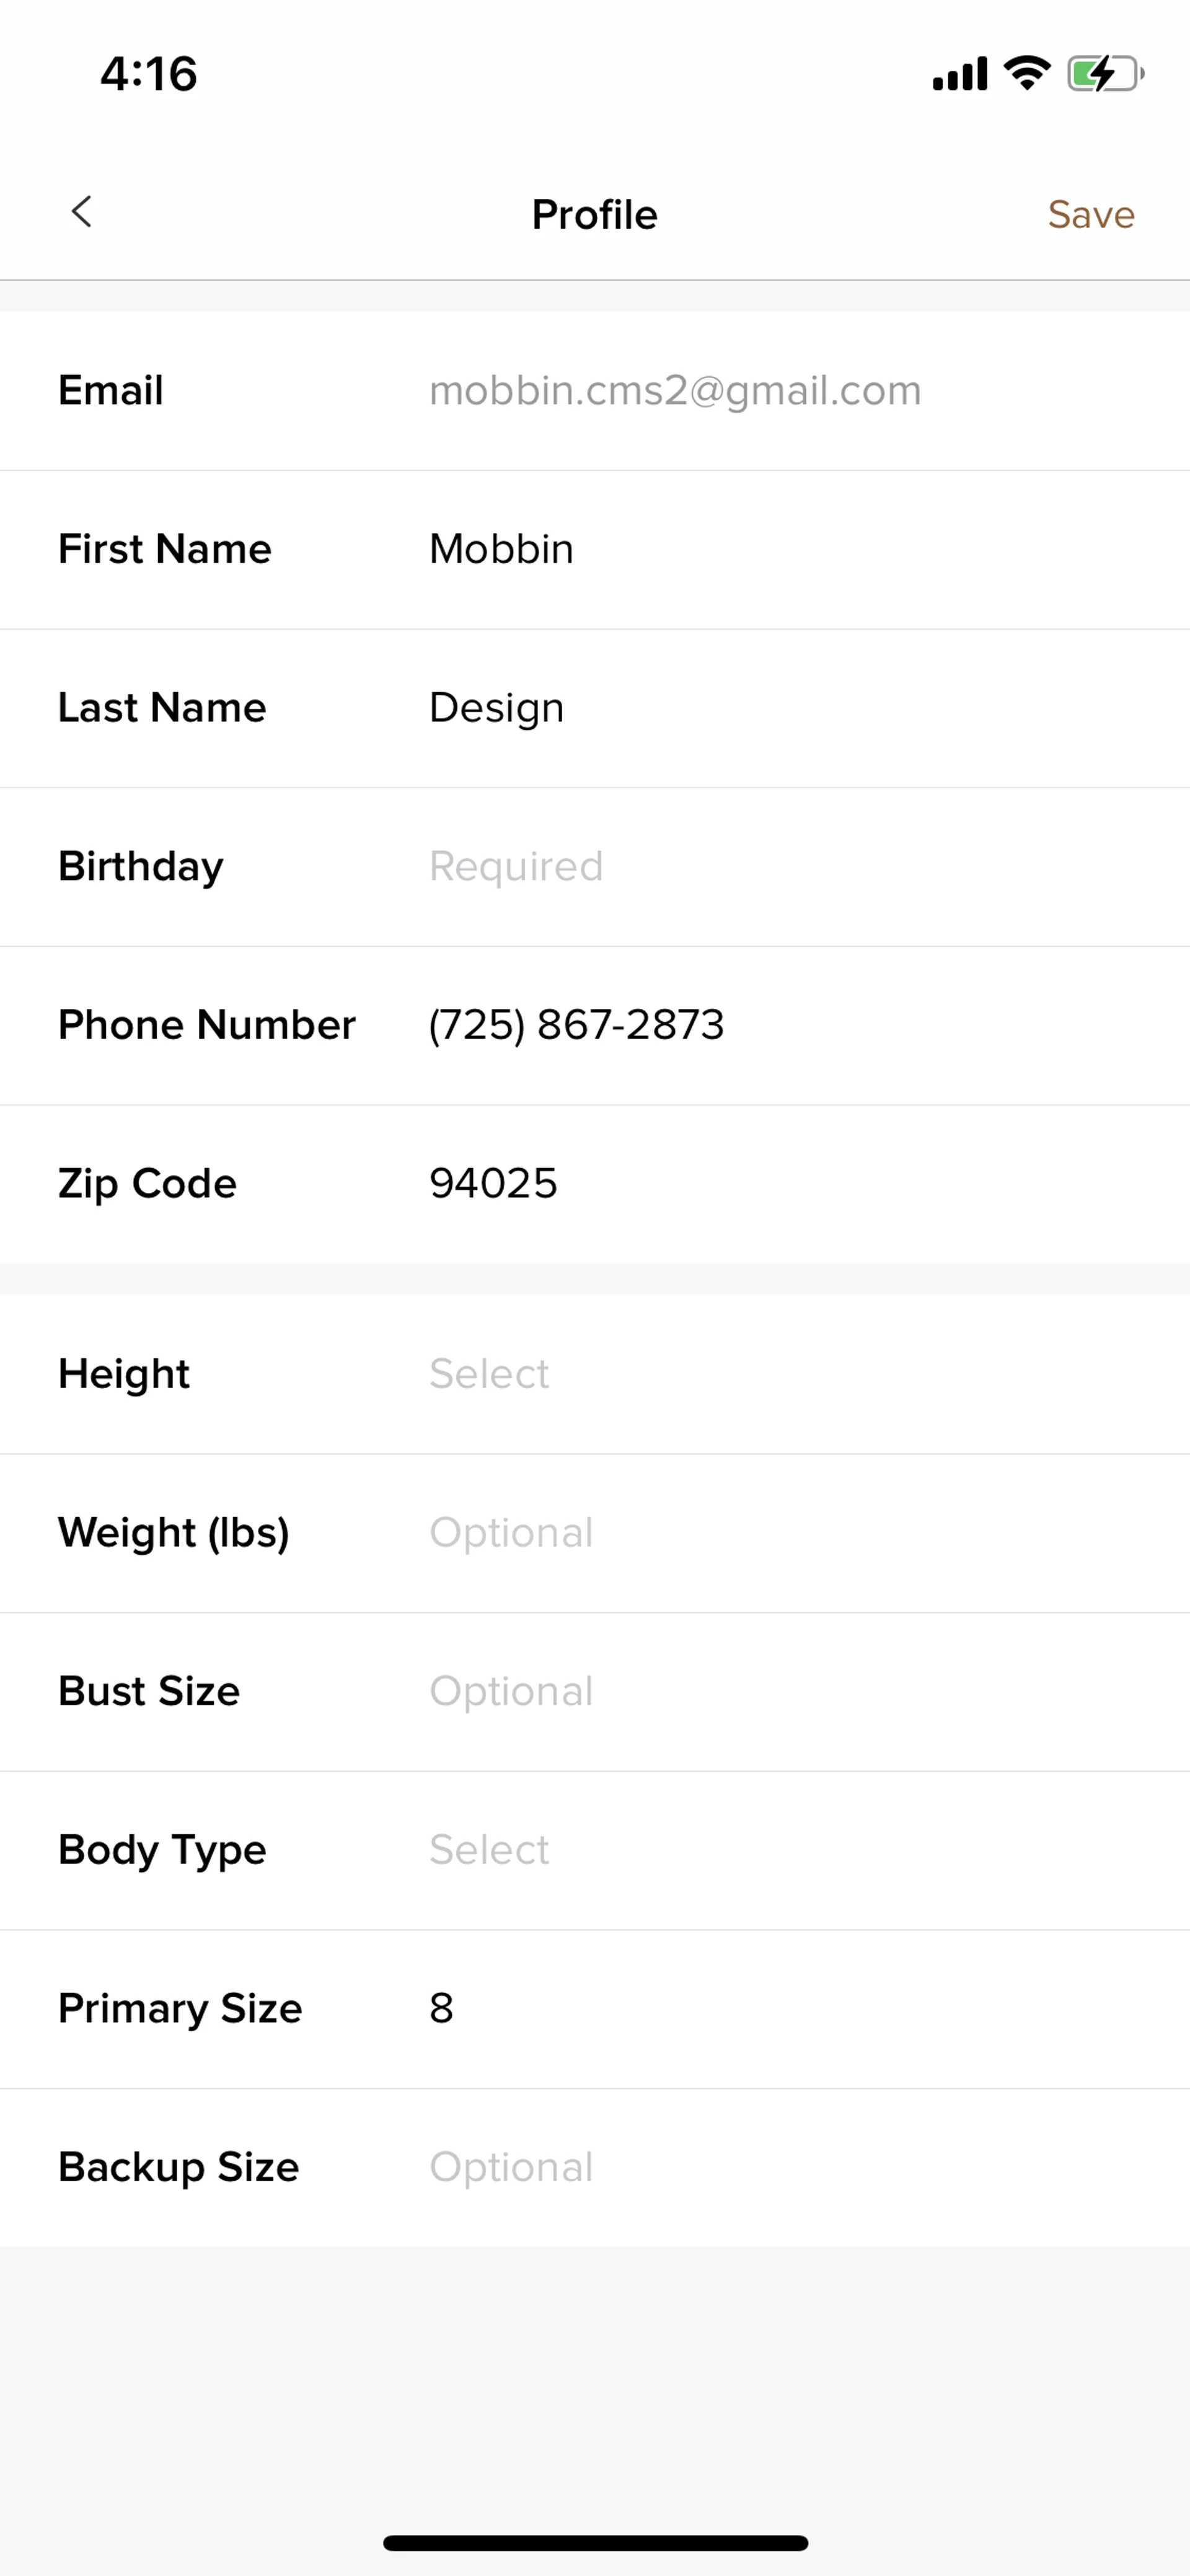Tap the clock time in status bar
The image size is (1190, 2576).
pyautogui.click(x=149, y=74)
